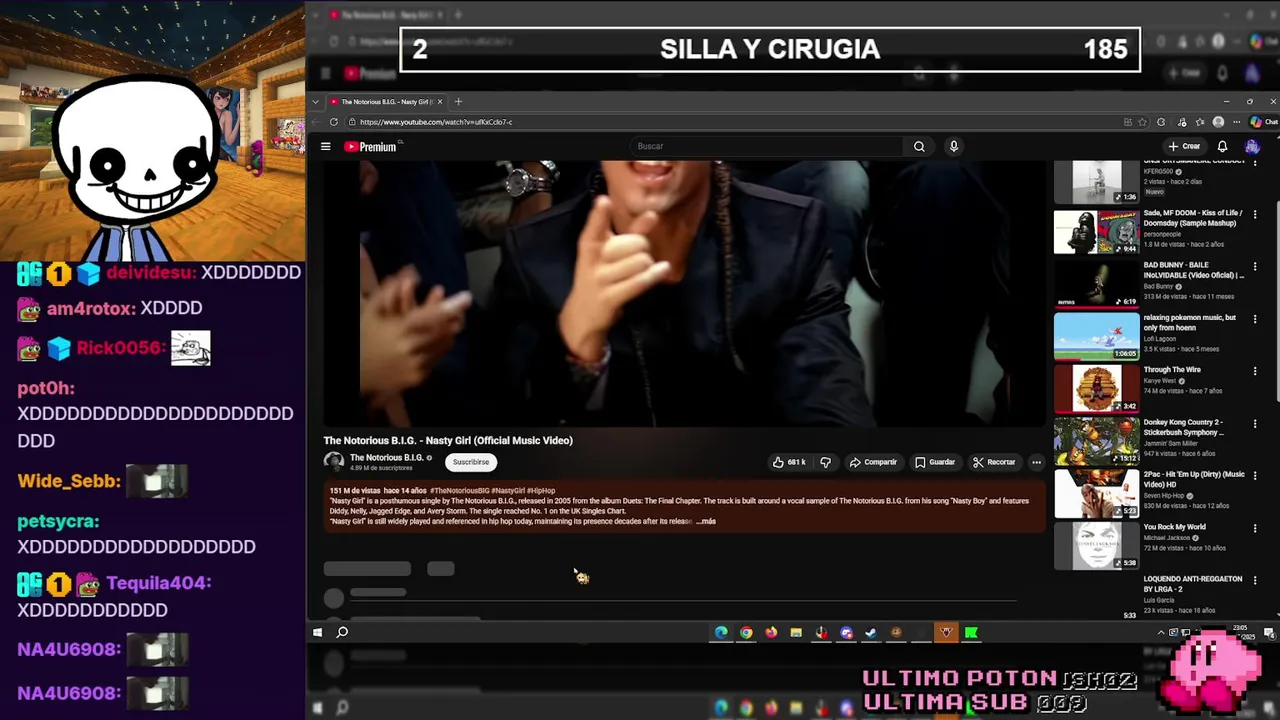
Task: Launch Microsoft Edge from the taskbar
Action: coord(721,632)
